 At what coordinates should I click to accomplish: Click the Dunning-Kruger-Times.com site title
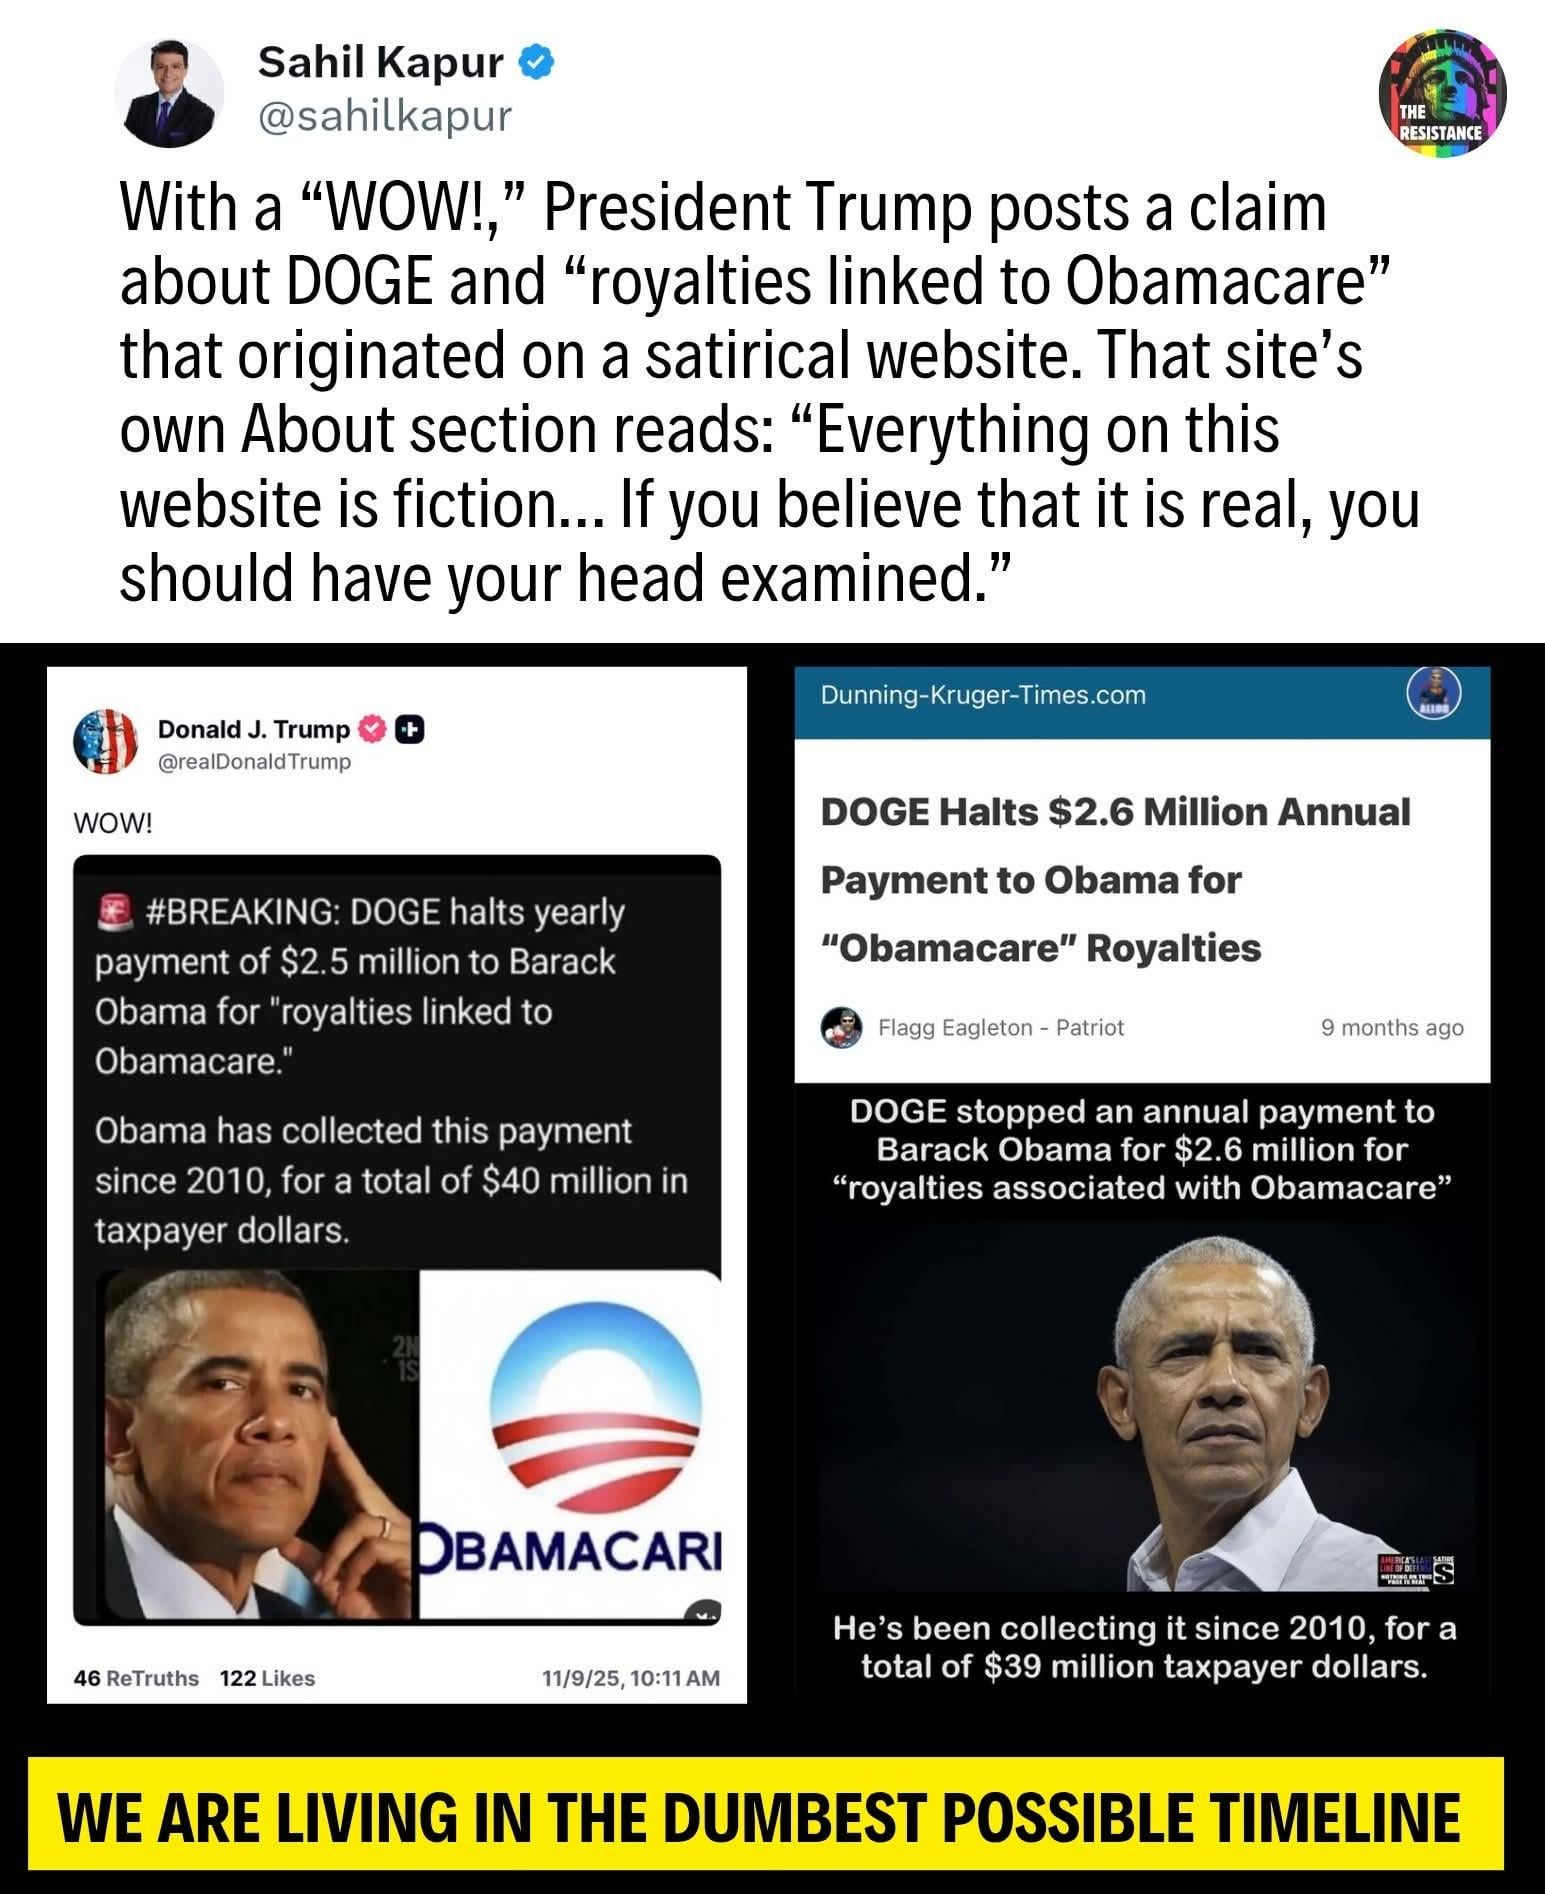(983, 695)
